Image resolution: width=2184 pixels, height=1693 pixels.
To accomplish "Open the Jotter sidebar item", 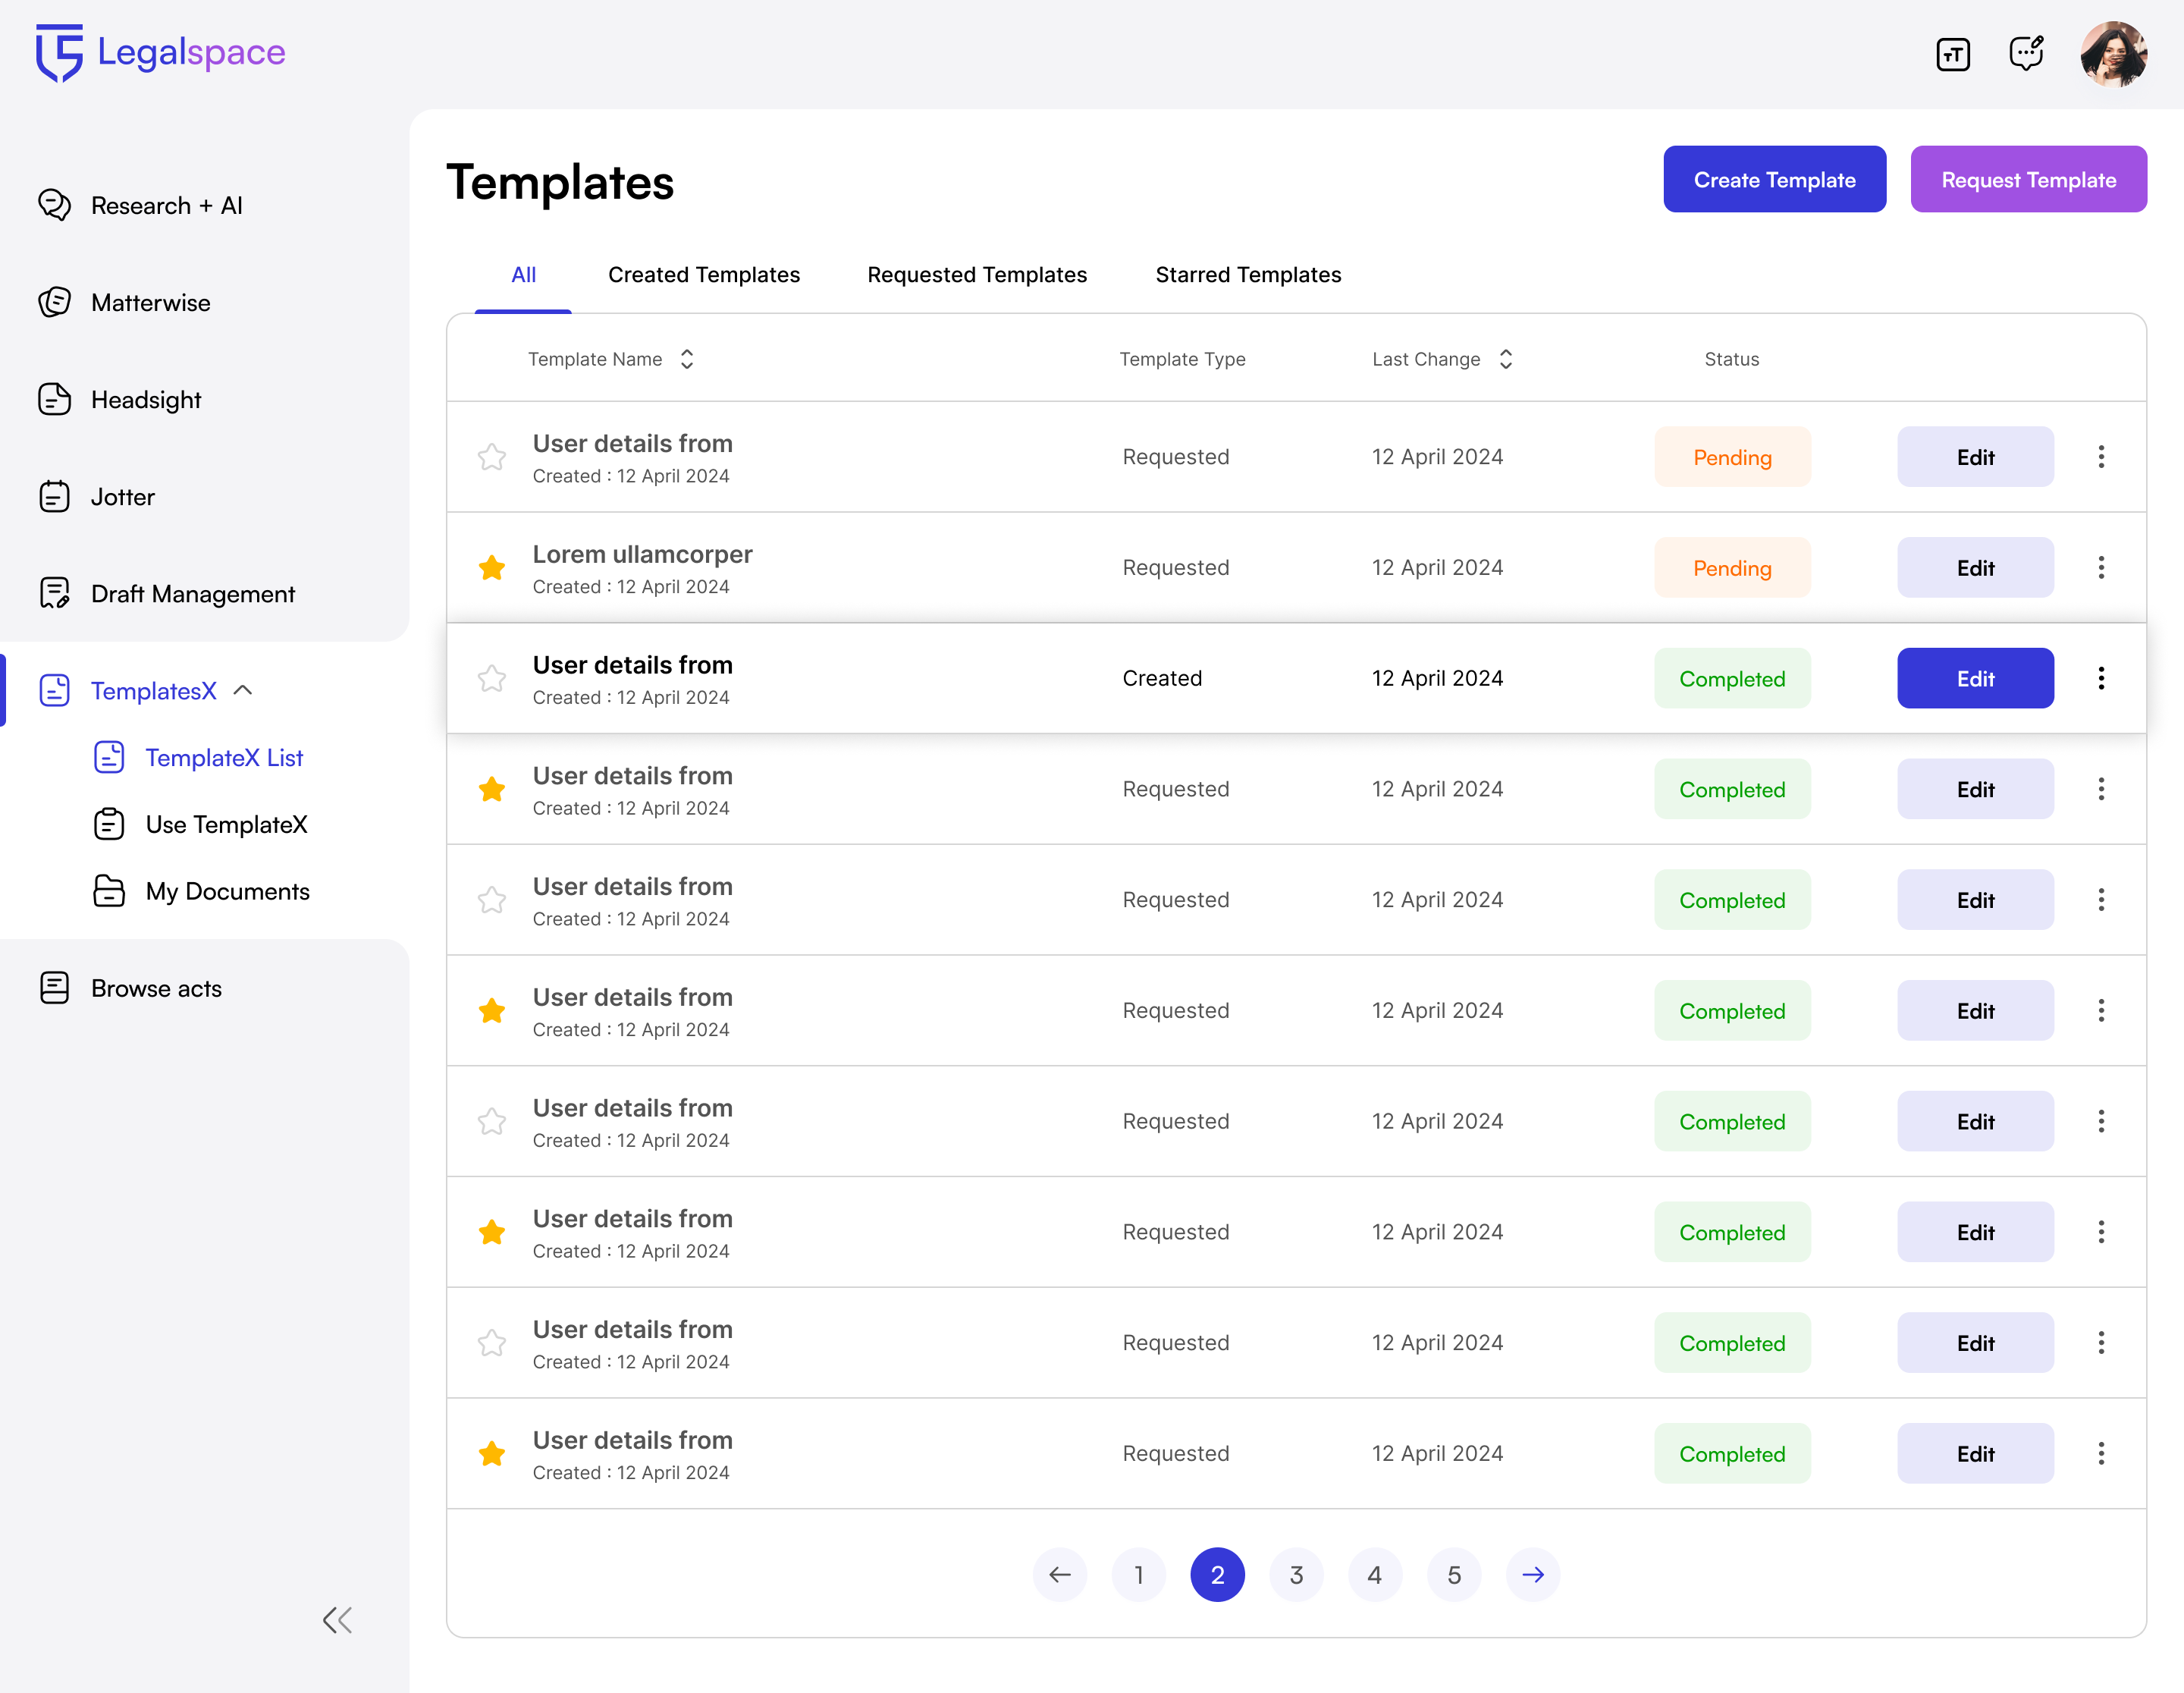I will [x=122, y=497].
